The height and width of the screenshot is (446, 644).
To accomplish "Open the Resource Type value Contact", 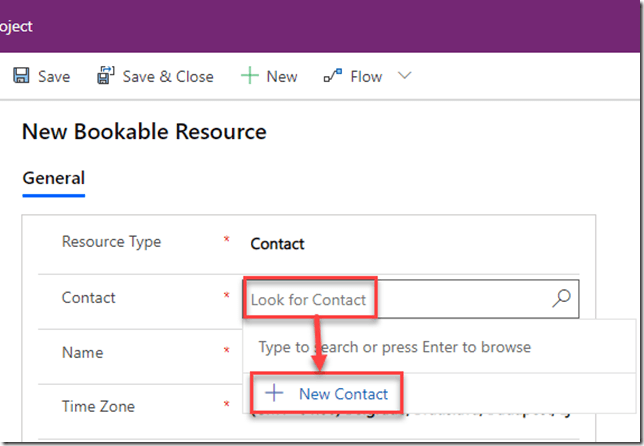I will point(277,243).
